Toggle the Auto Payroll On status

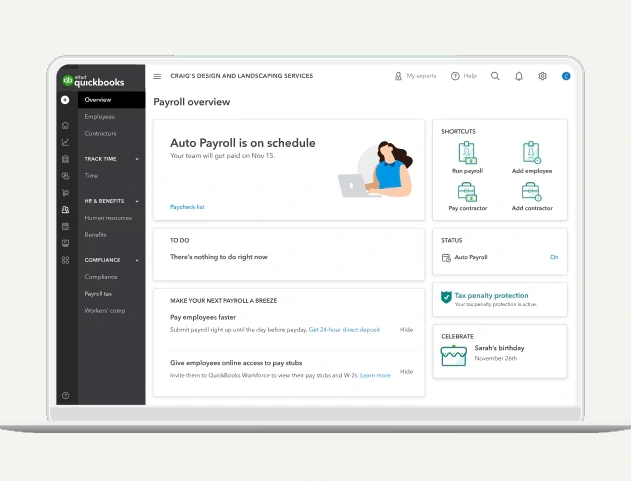pyautogui.click(x=554, y=257)
